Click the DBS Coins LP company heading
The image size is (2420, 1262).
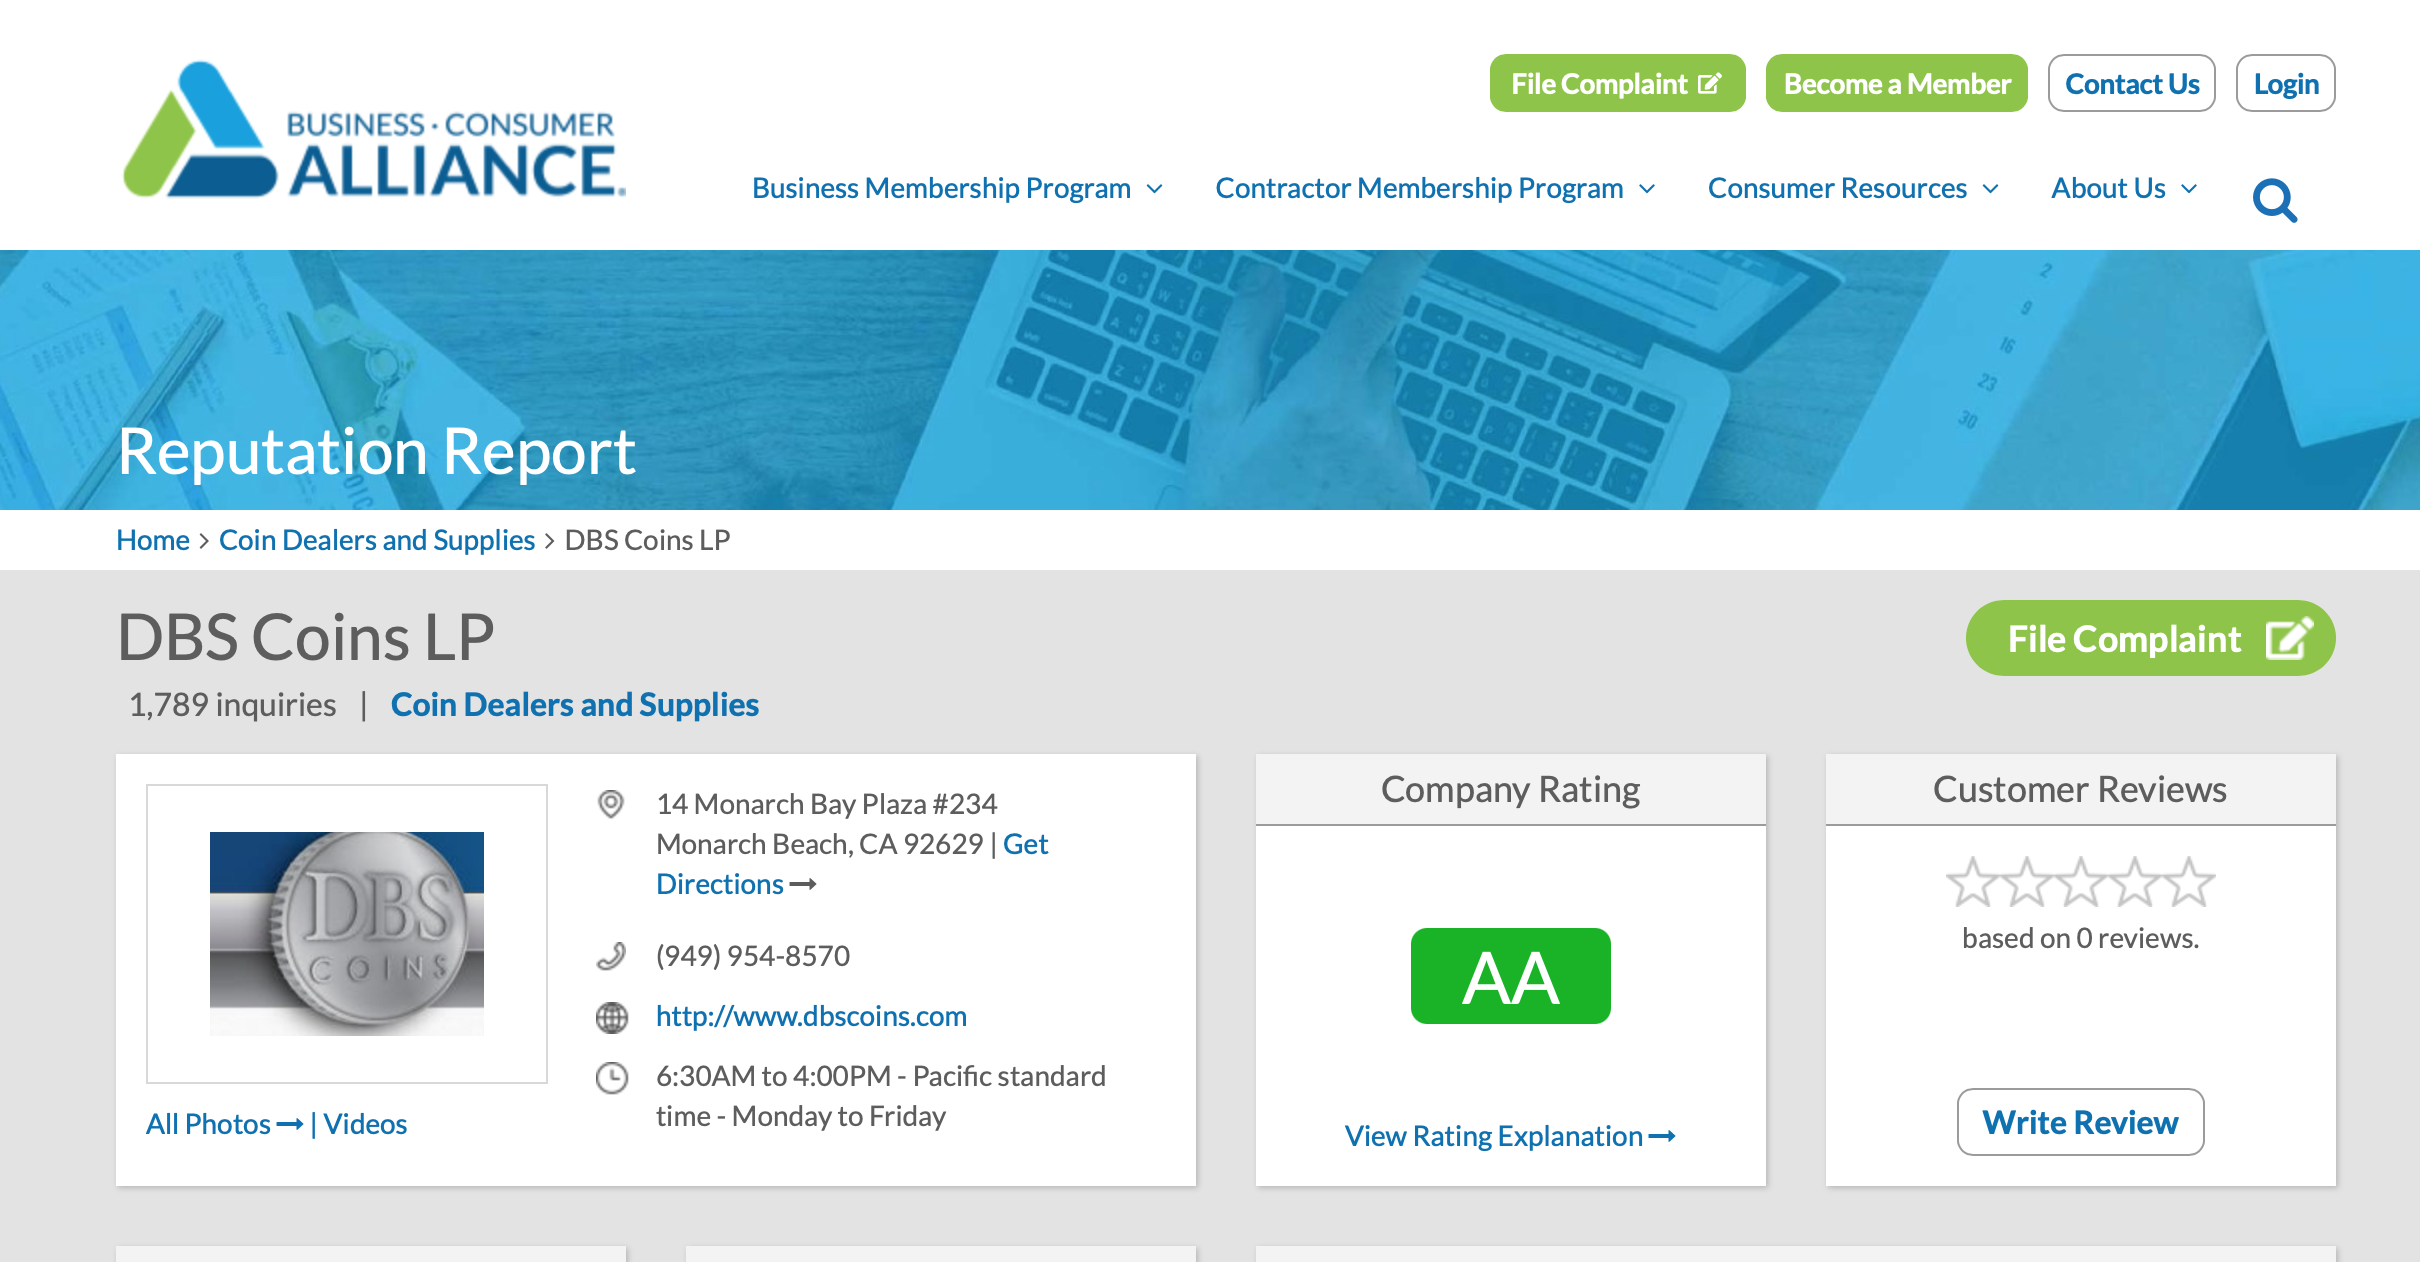tap(306, 637)
